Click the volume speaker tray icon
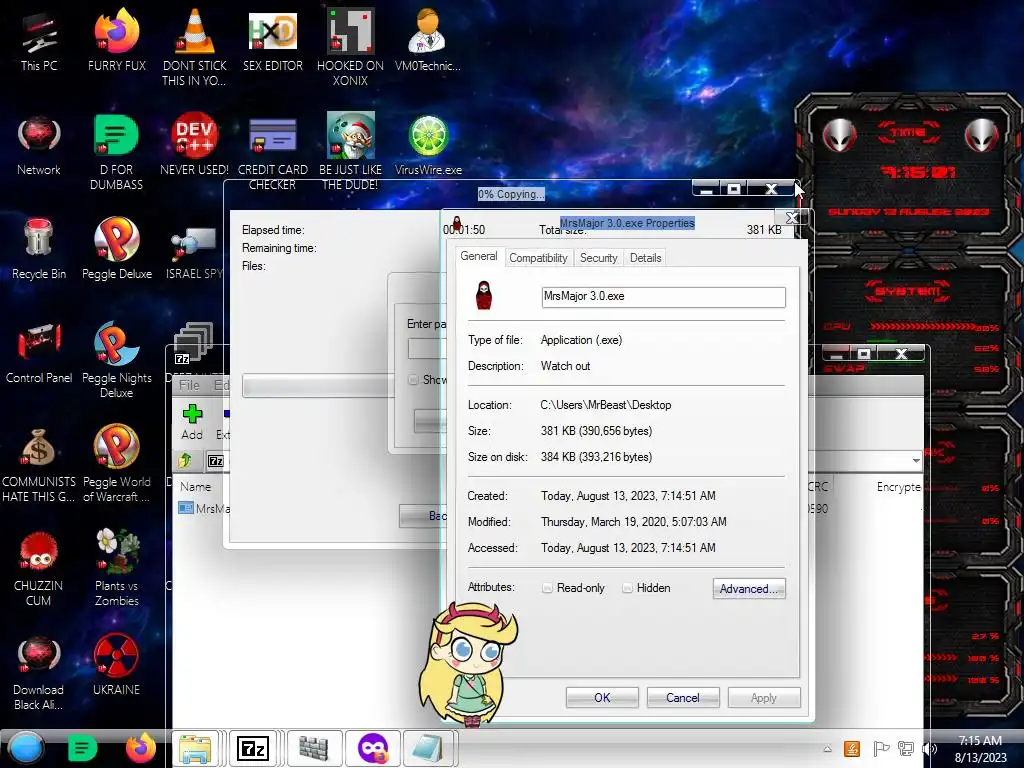 929,749
